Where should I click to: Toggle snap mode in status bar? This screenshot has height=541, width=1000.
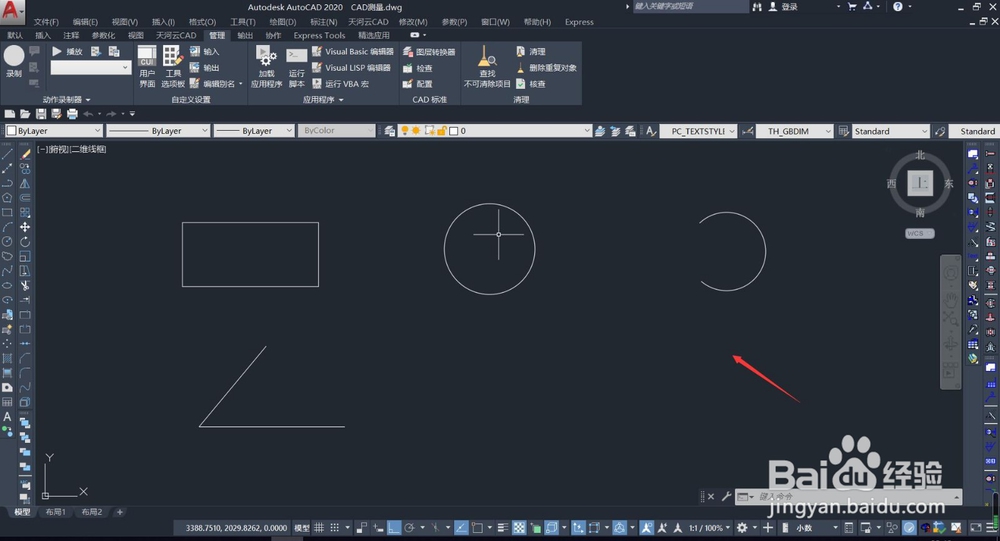(x=334, y=528)
